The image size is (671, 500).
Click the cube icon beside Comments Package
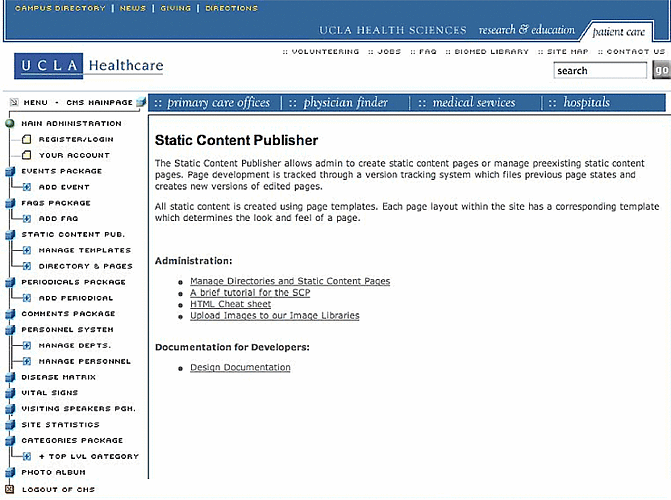10,314
